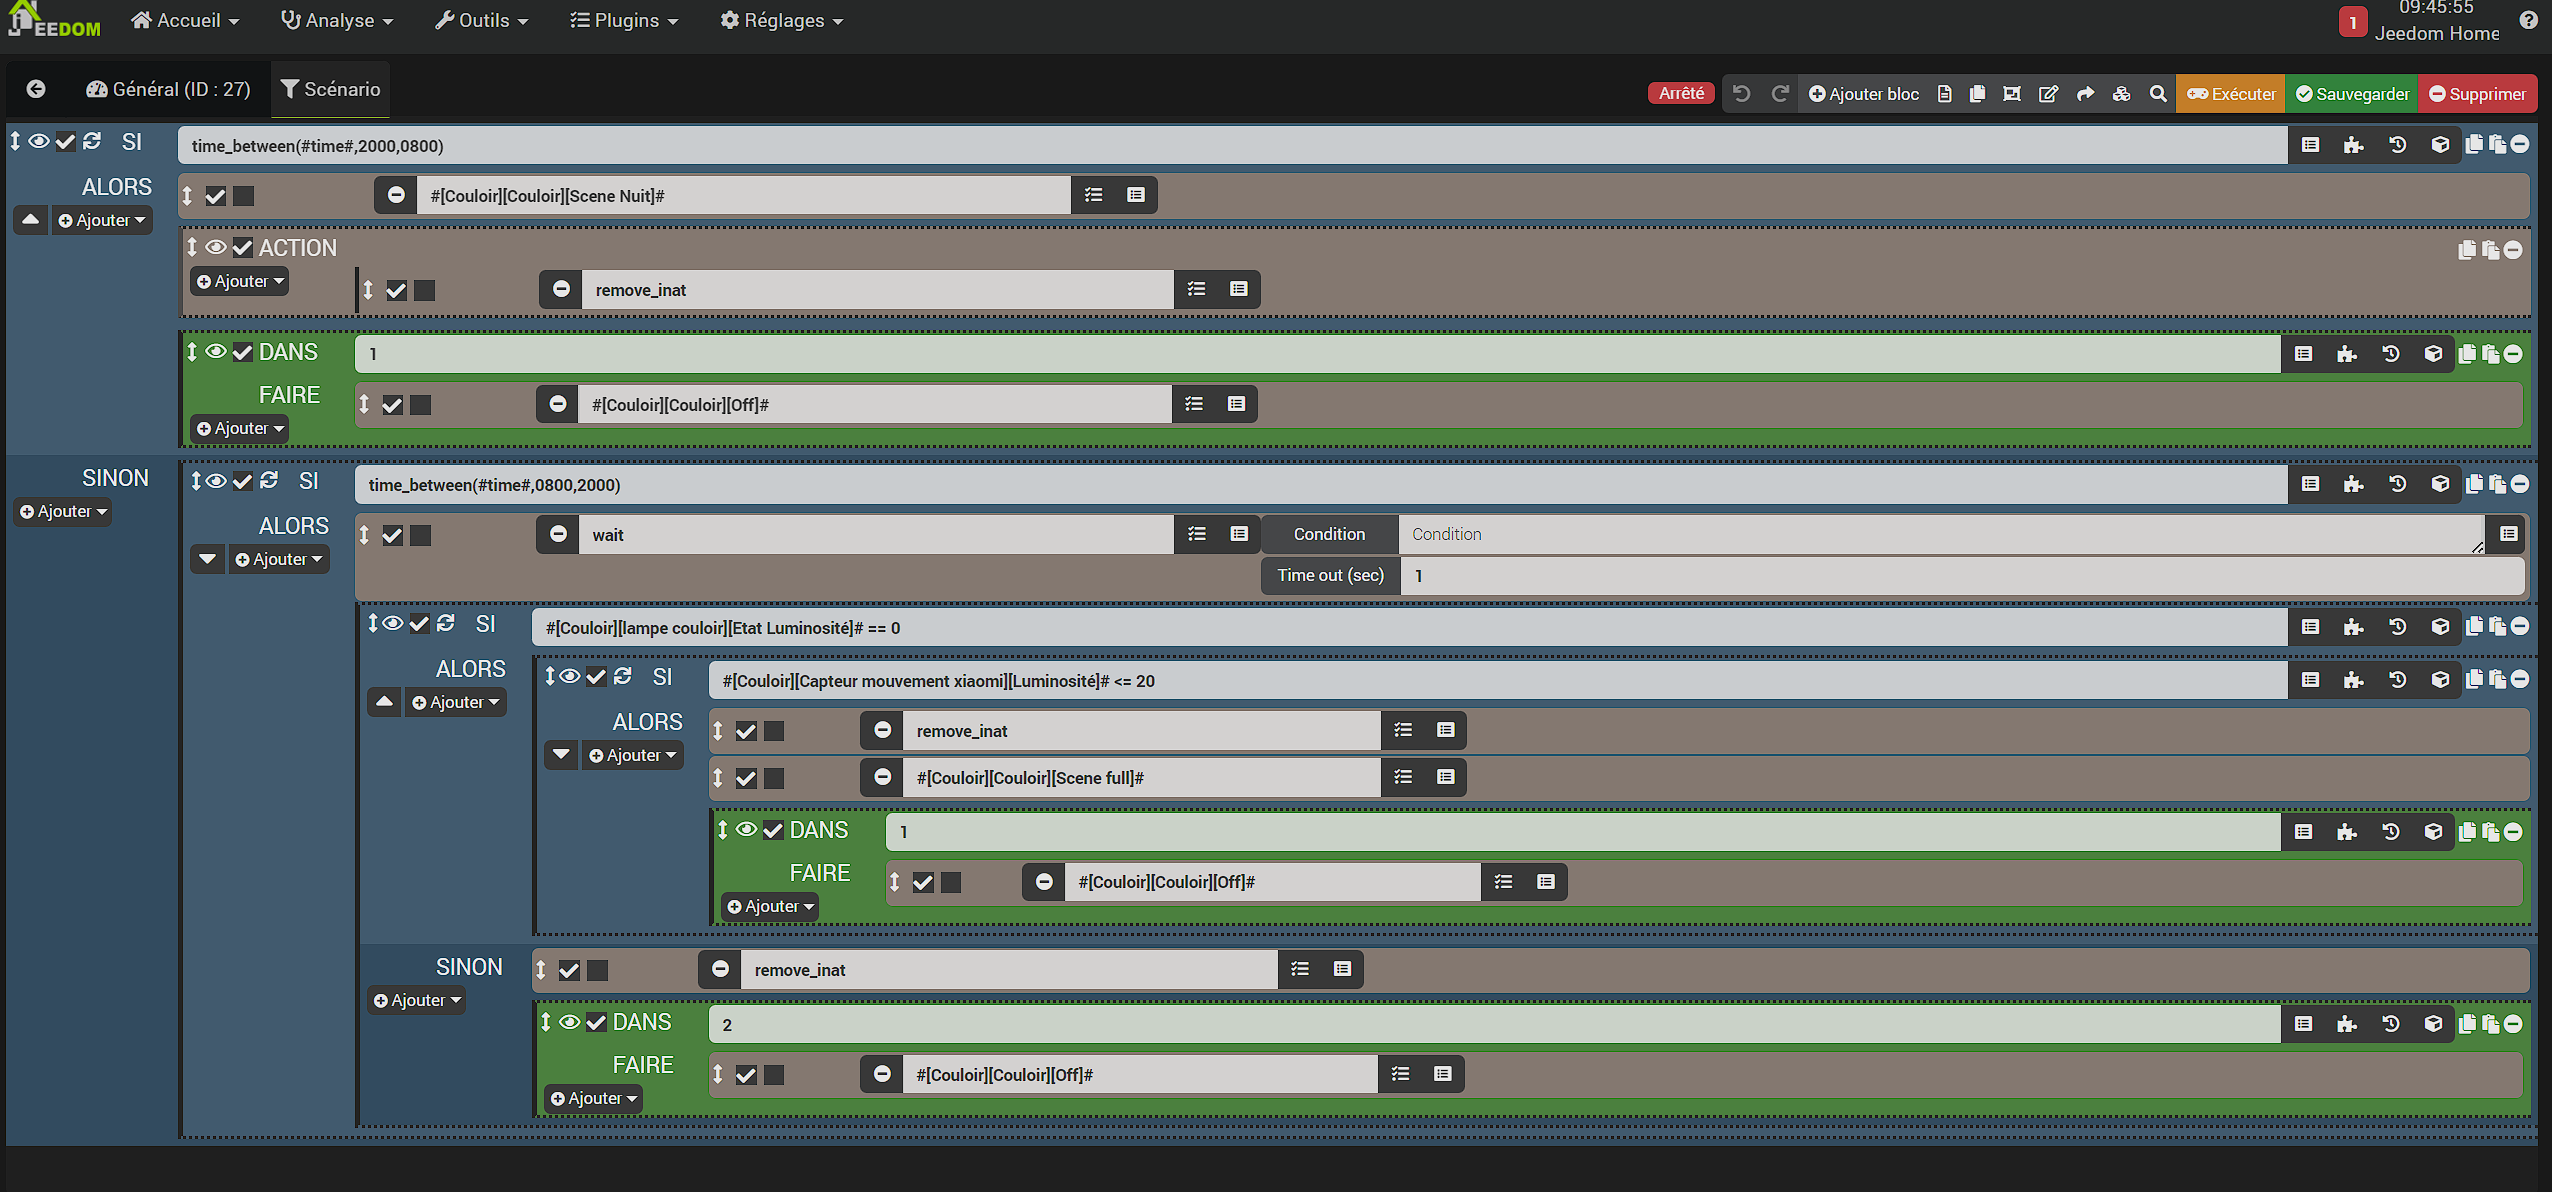This screenshot has height=1192, width=2552.
Task: Click the Sauvegarder button
Action: 2352,93
